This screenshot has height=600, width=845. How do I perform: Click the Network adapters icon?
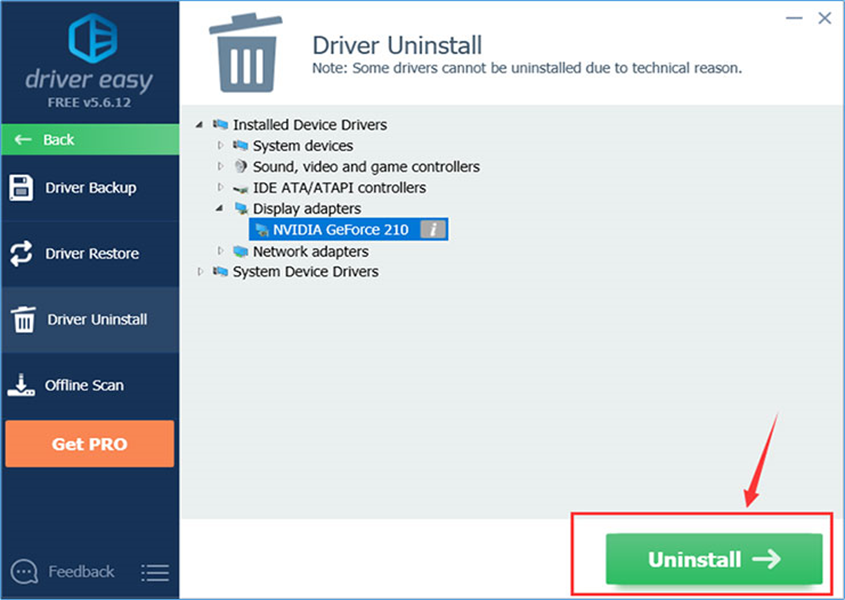[240, 251]
